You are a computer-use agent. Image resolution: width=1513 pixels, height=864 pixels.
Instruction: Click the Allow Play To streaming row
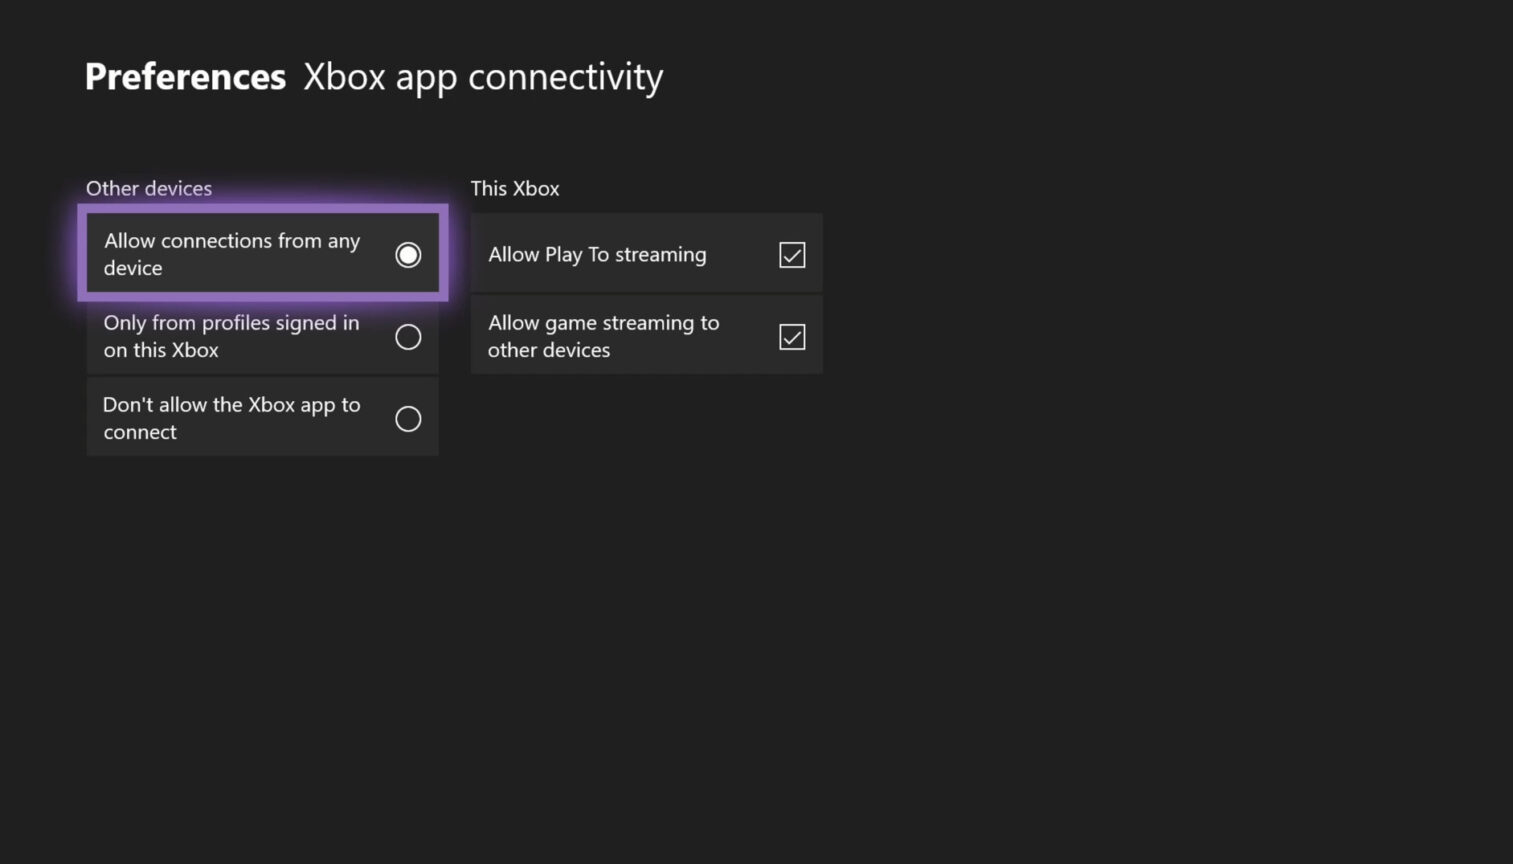coord(645,254)
